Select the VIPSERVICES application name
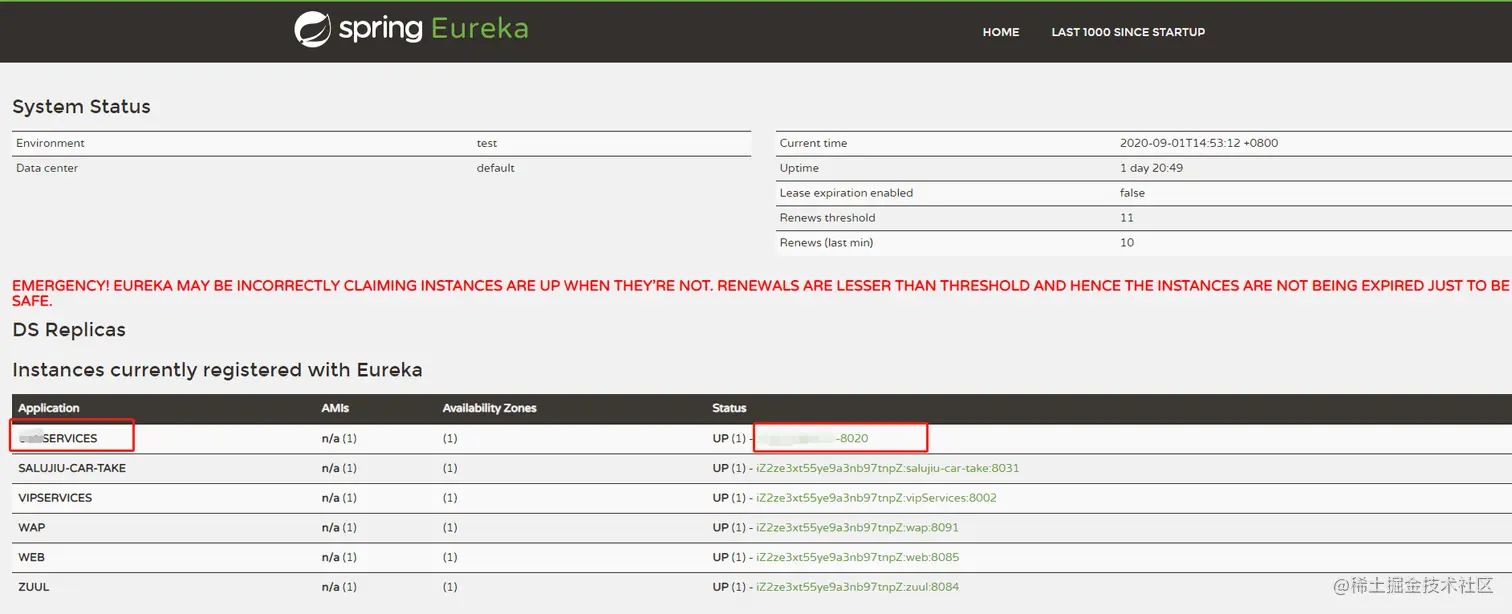Image resolution: width=1512 pixels, height=614 pixels. point(55,498)
